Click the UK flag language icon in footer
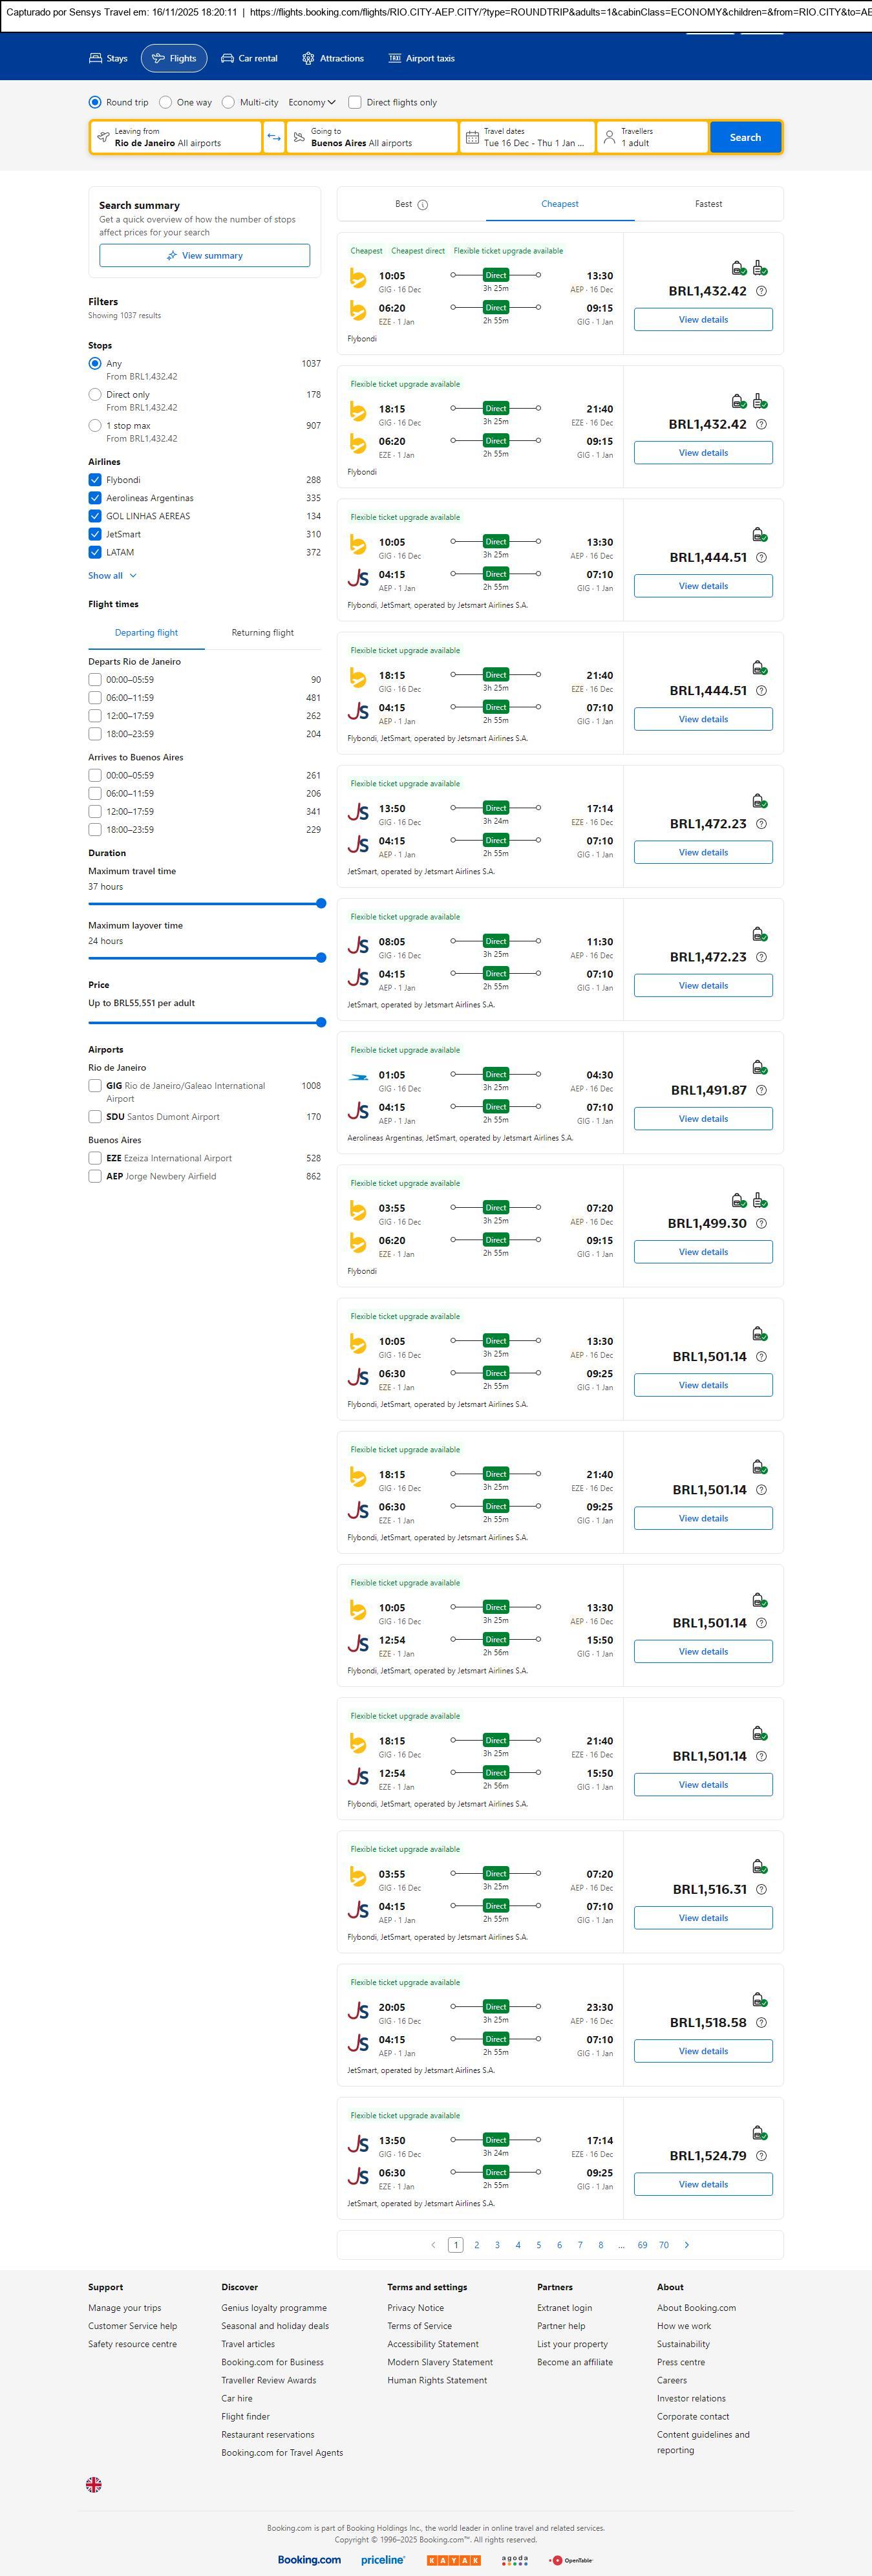 [94, 2484]
